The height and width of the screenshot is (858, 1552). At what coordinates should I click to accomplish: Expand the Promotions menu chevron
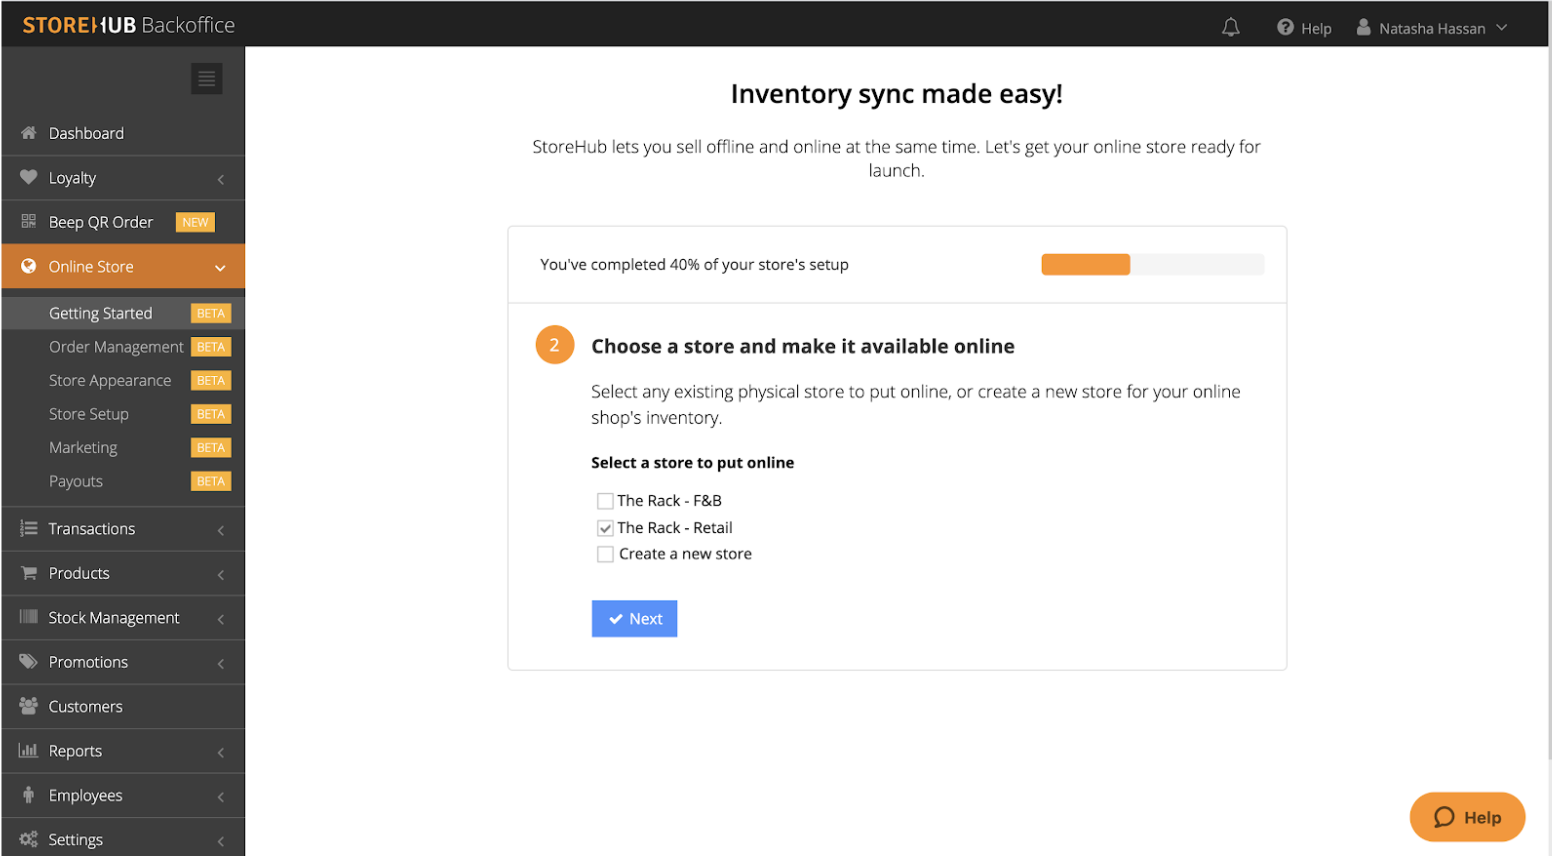tap(221, 663)
